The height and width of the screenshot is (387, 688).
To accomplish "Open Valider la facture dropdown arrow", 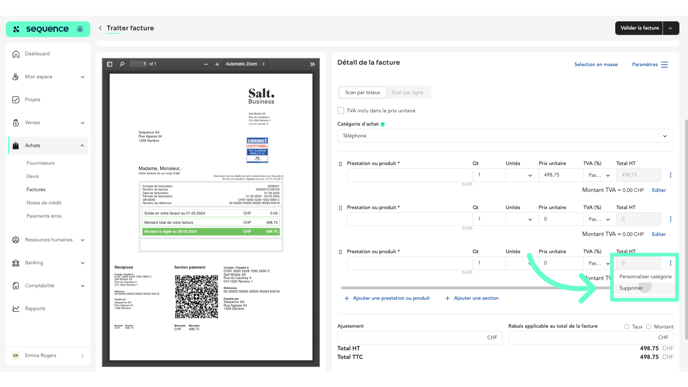I will coord(670,28).
